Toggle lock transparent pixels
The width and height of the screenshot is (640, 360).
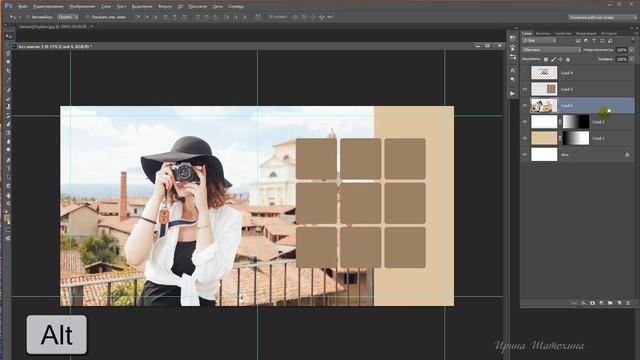546,59
